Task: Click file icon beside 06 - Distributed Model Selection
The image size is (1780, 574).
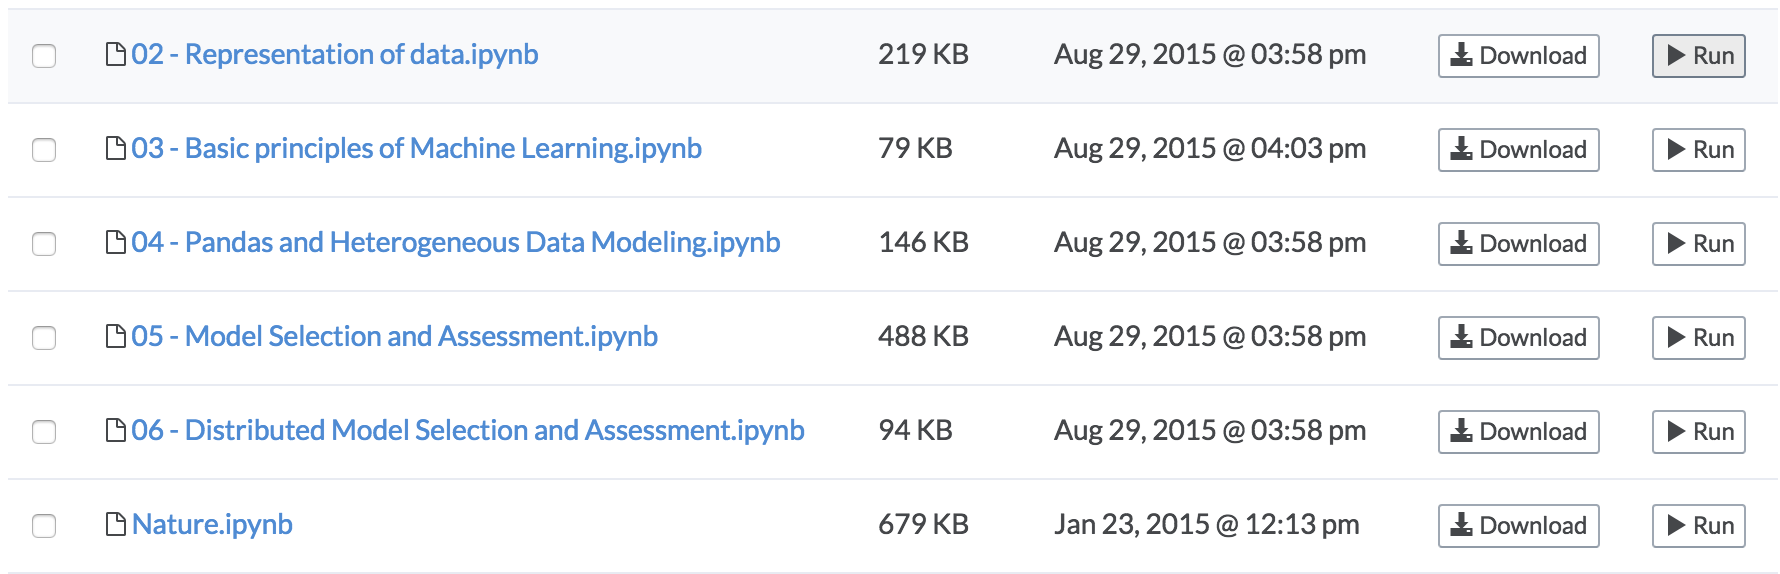Action: [116, 430]
